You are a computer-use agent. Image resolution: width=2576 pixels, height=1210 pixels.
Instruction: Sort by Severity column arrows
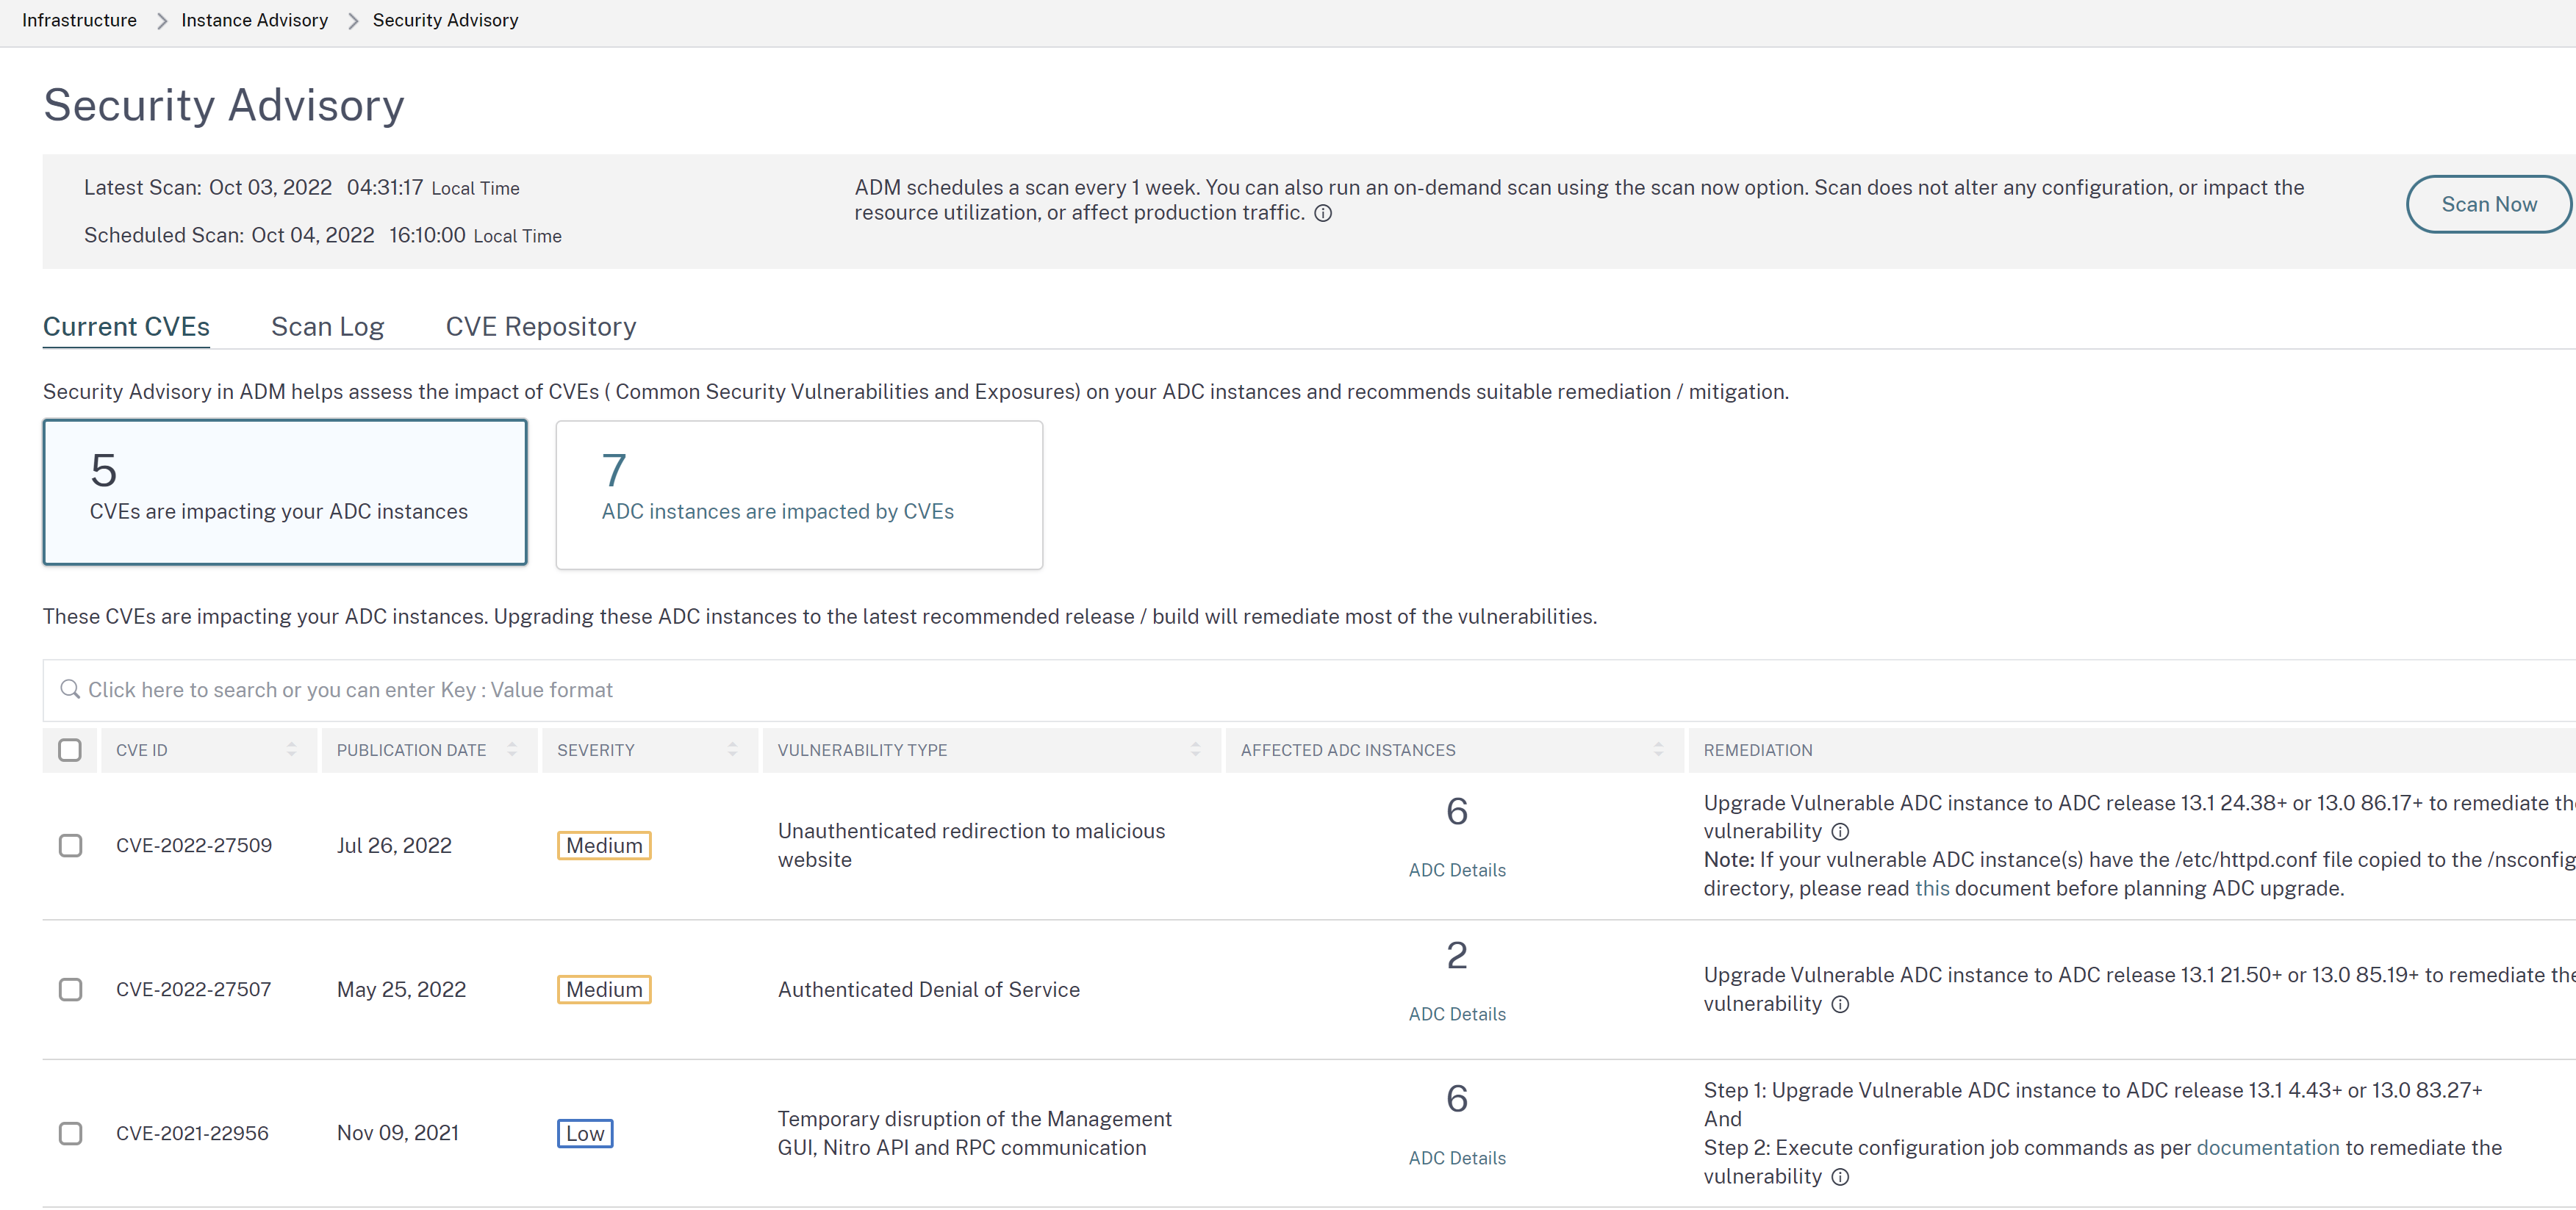[x=732, y=750]
